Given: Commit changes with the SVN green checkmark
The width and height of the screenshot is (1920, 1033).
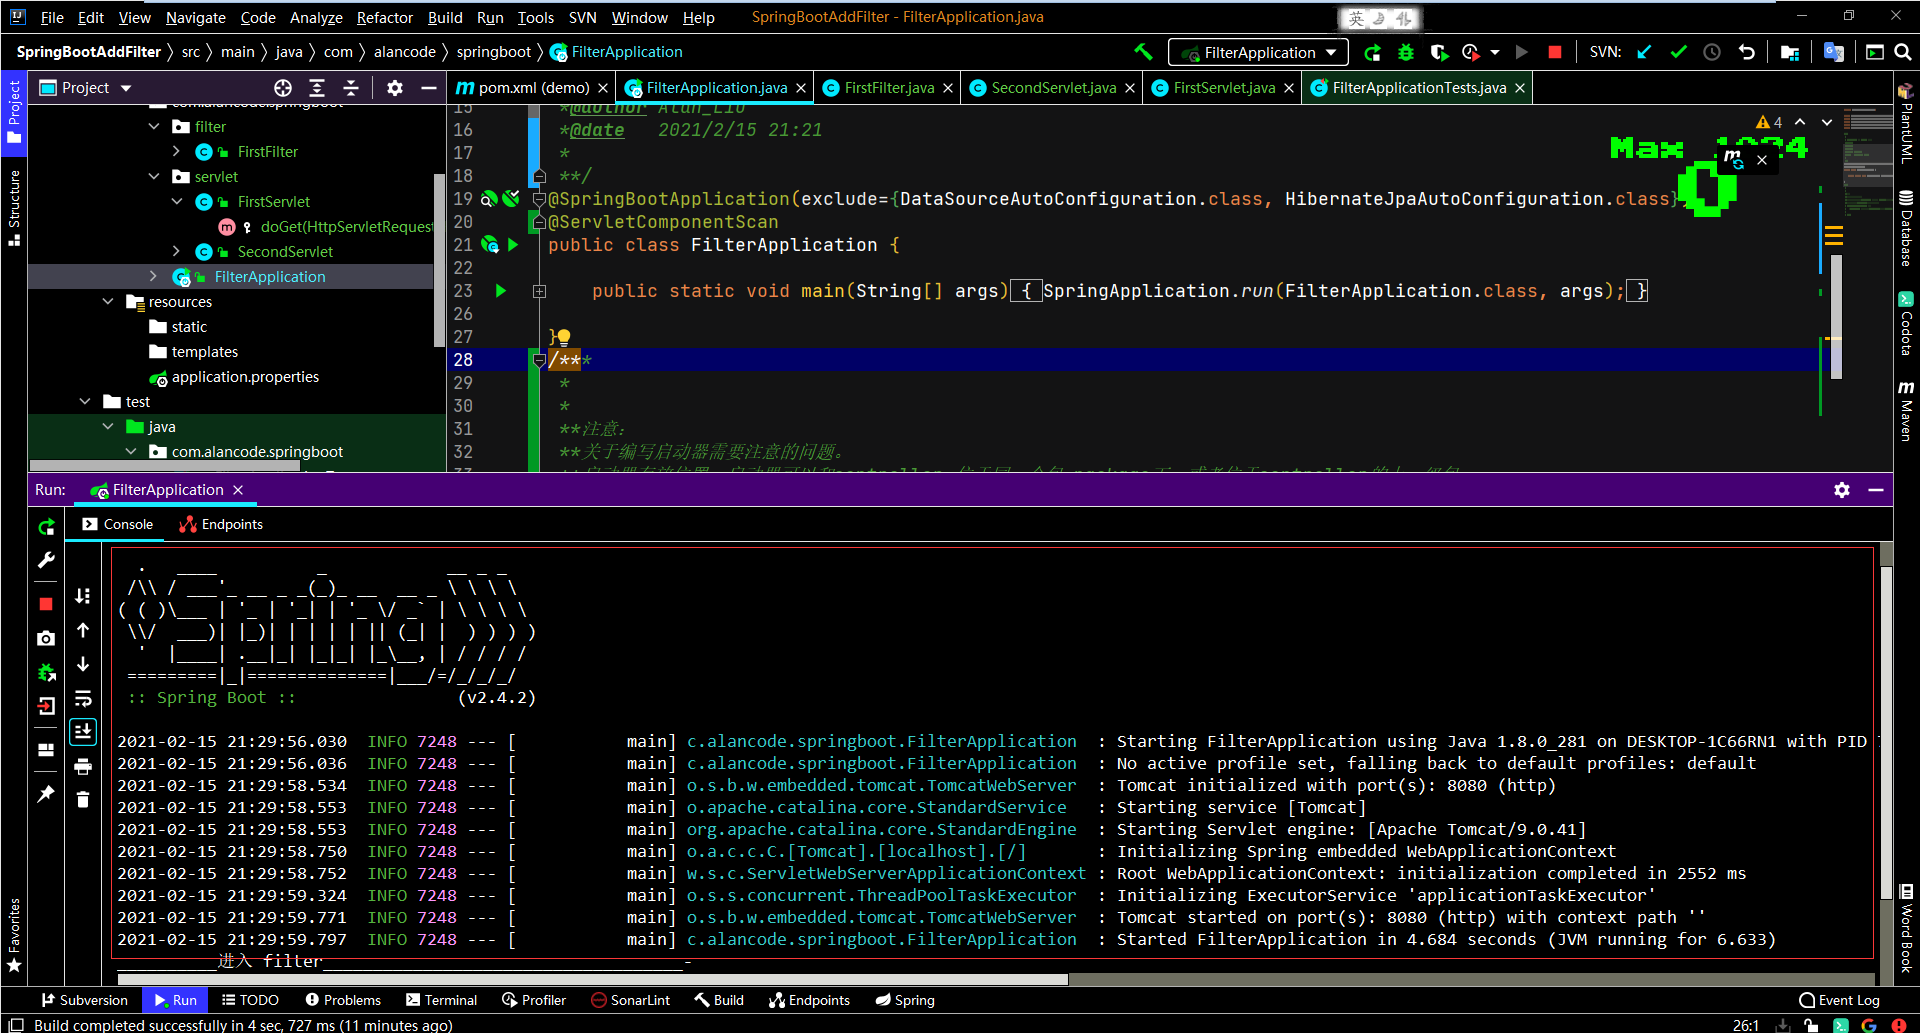Looking at the screenshot, I should (x=1678, y=52).
